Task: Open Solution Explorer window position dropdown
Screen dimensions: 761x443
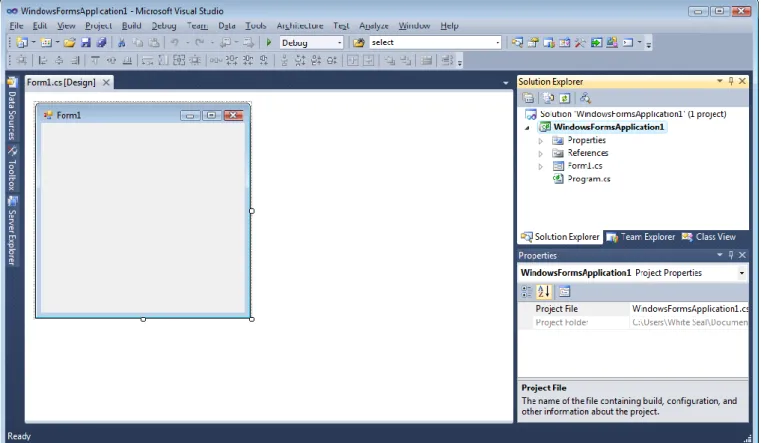Action: (720, 81)
